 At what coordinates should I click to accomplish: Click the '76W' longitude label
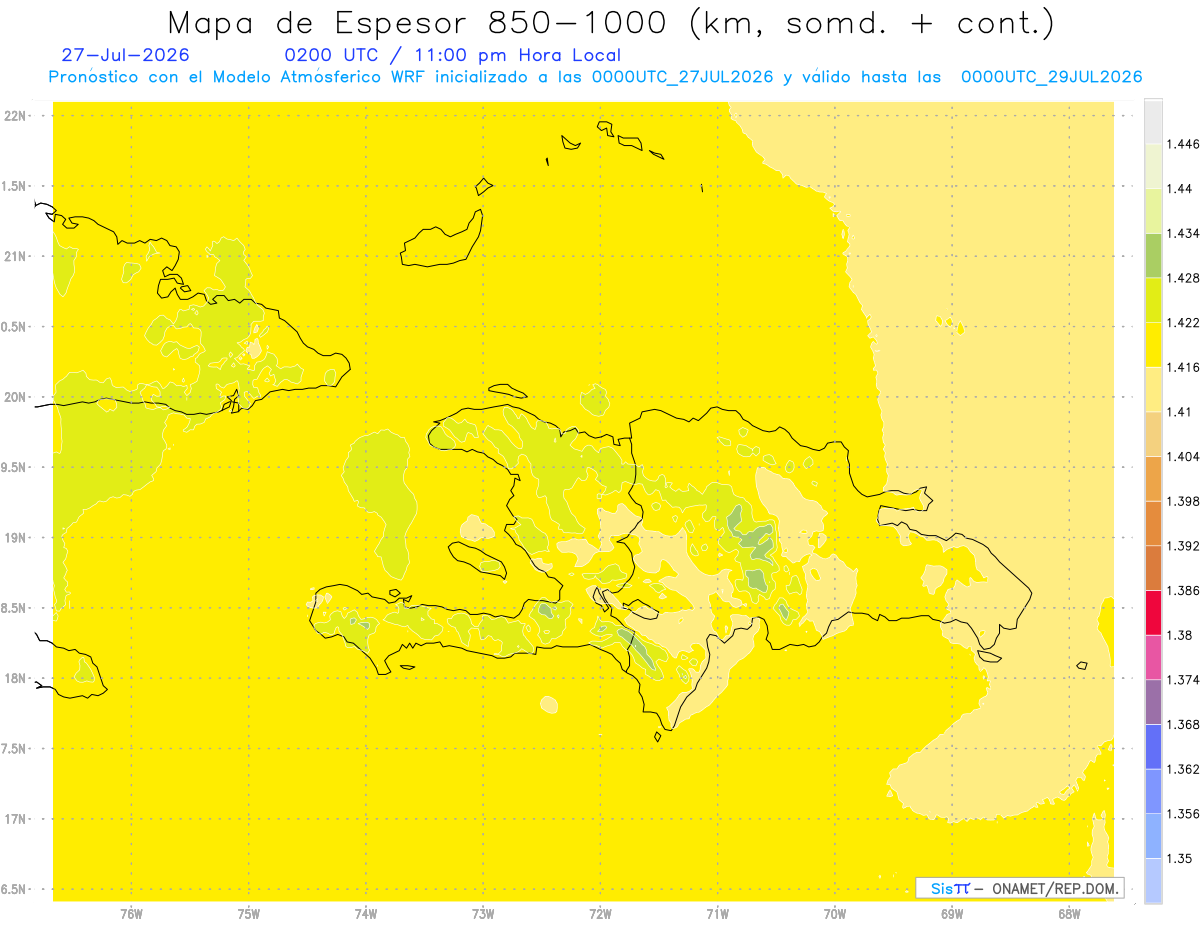point(131,913)
